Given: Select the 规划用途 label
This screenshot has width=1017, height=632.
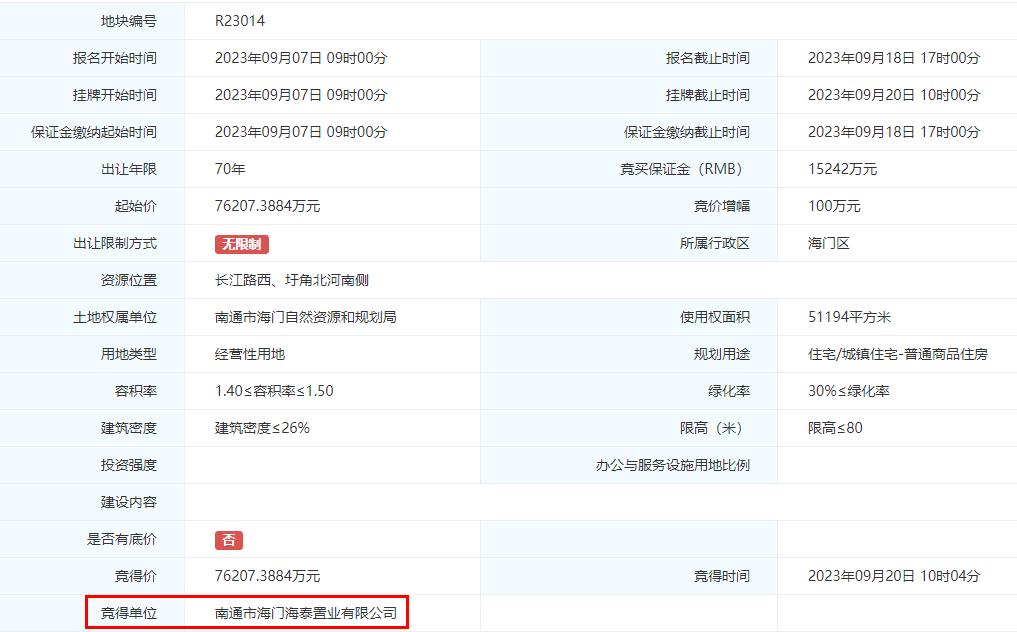Looking at the screenshot, I should pos(722,354).
